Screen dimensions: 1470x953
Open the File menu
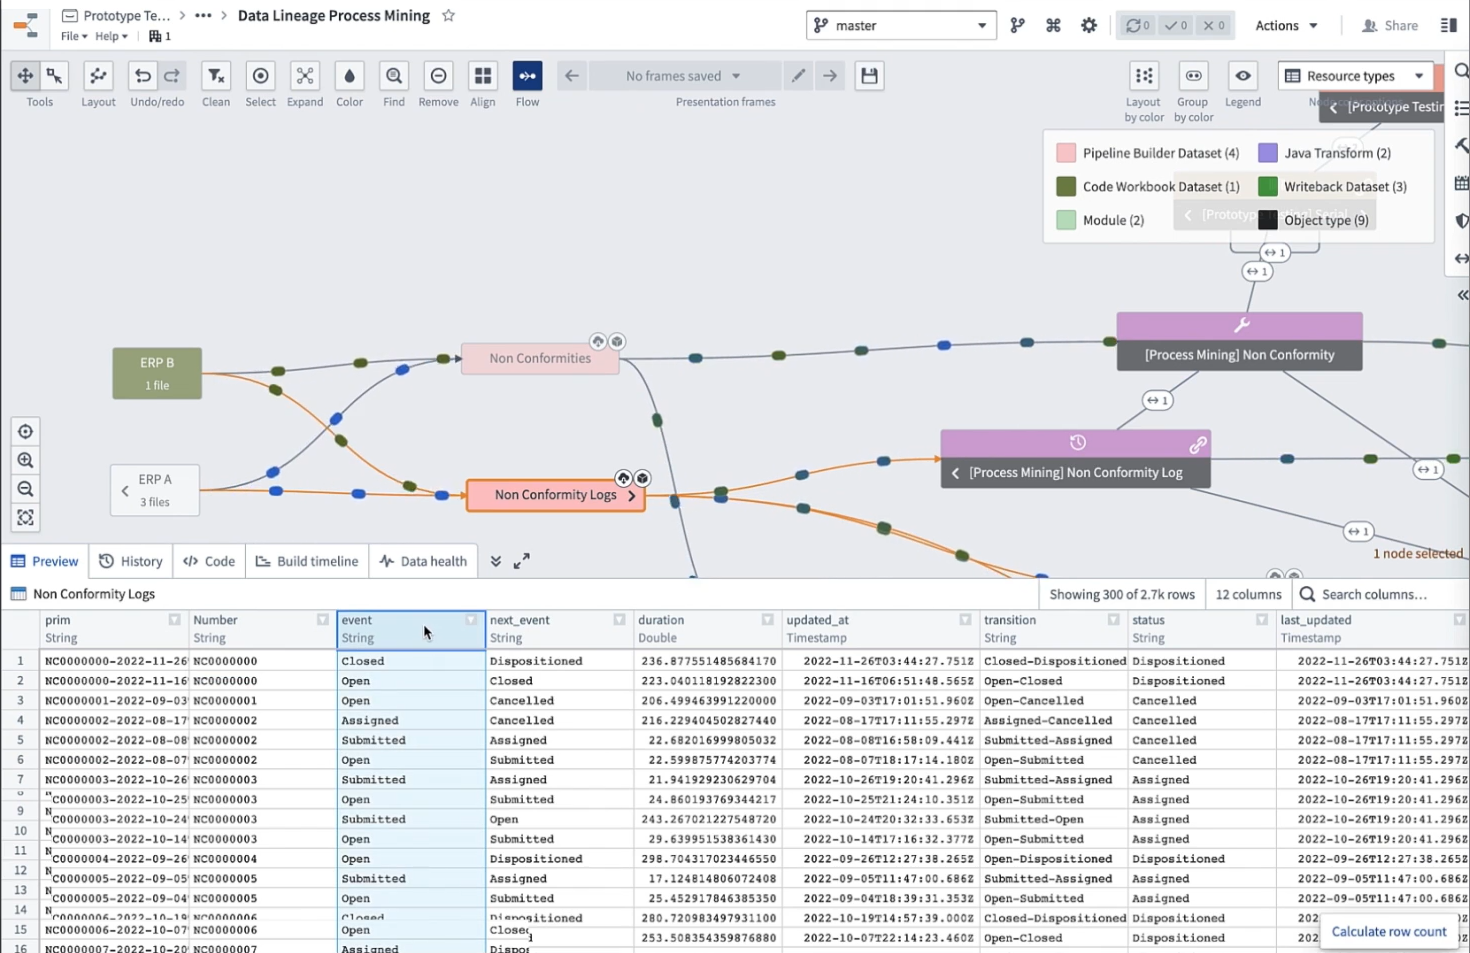(74, 36)
